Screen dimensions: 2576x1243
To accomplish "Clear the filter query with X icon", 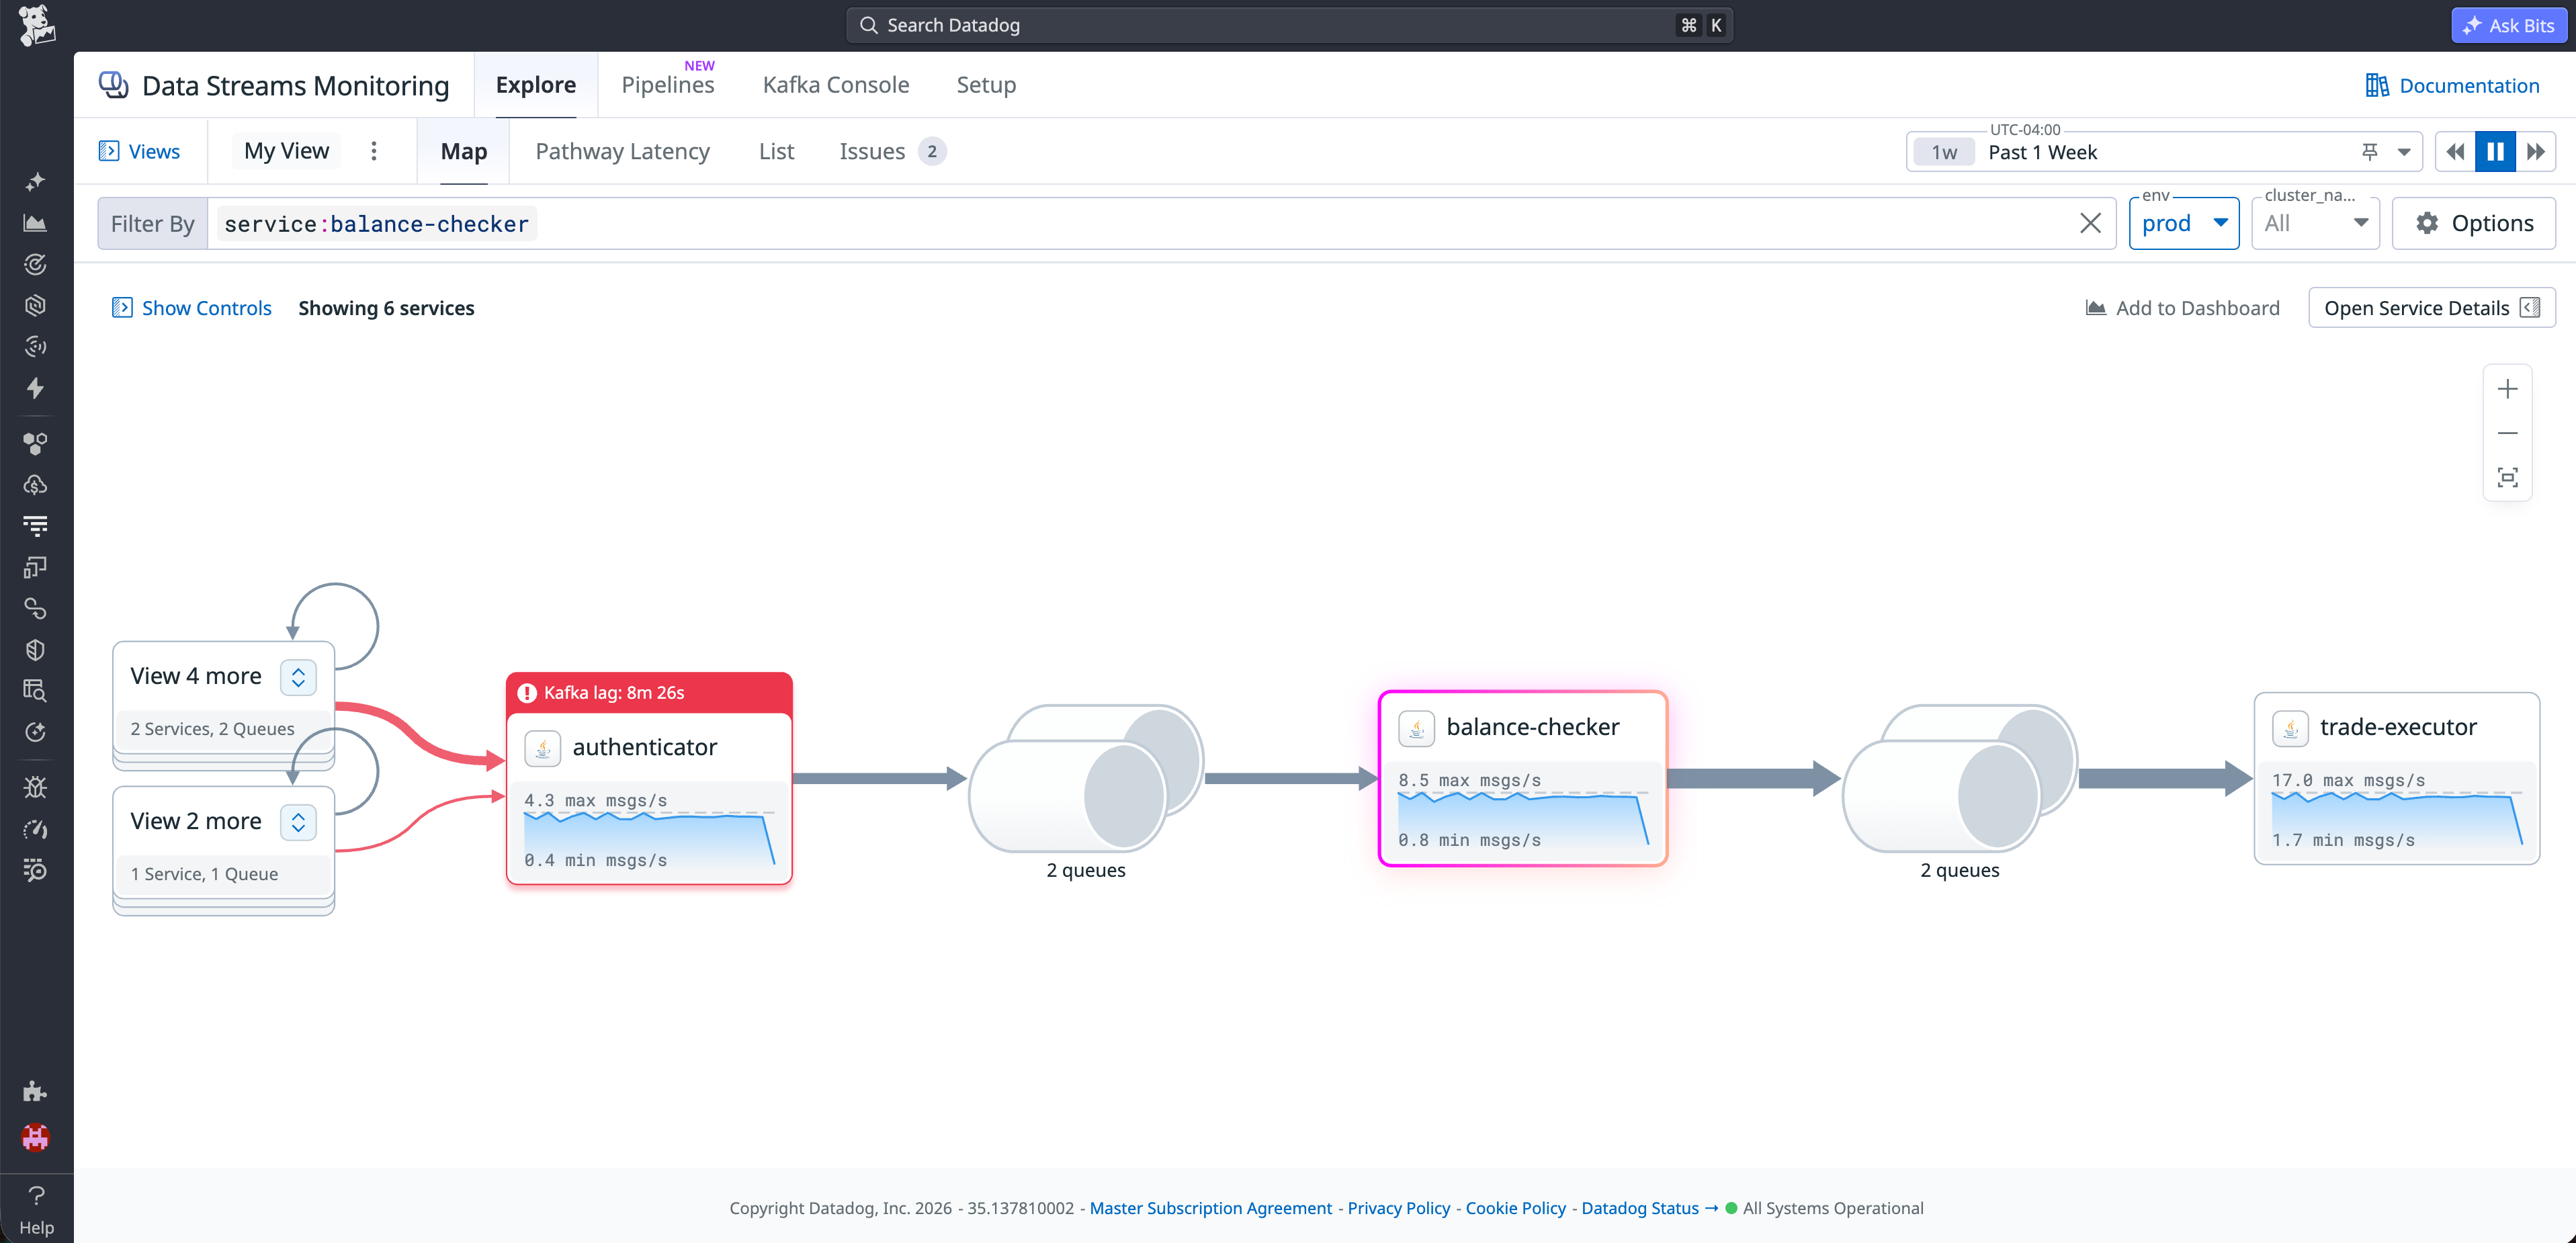I will (2090, 223).
